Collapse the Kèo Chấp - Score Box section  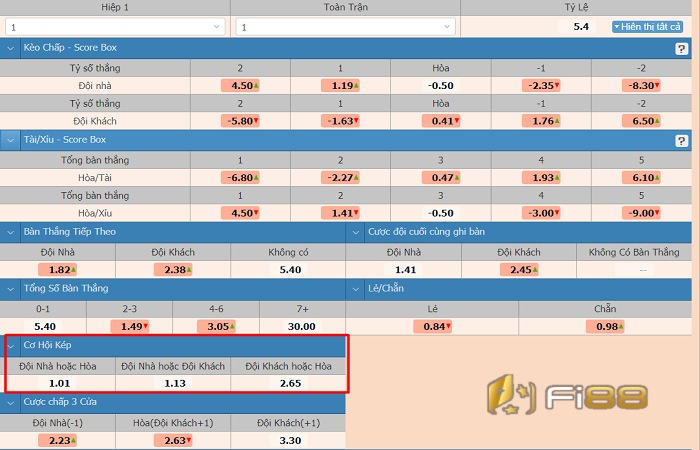[x=10, y=48]
